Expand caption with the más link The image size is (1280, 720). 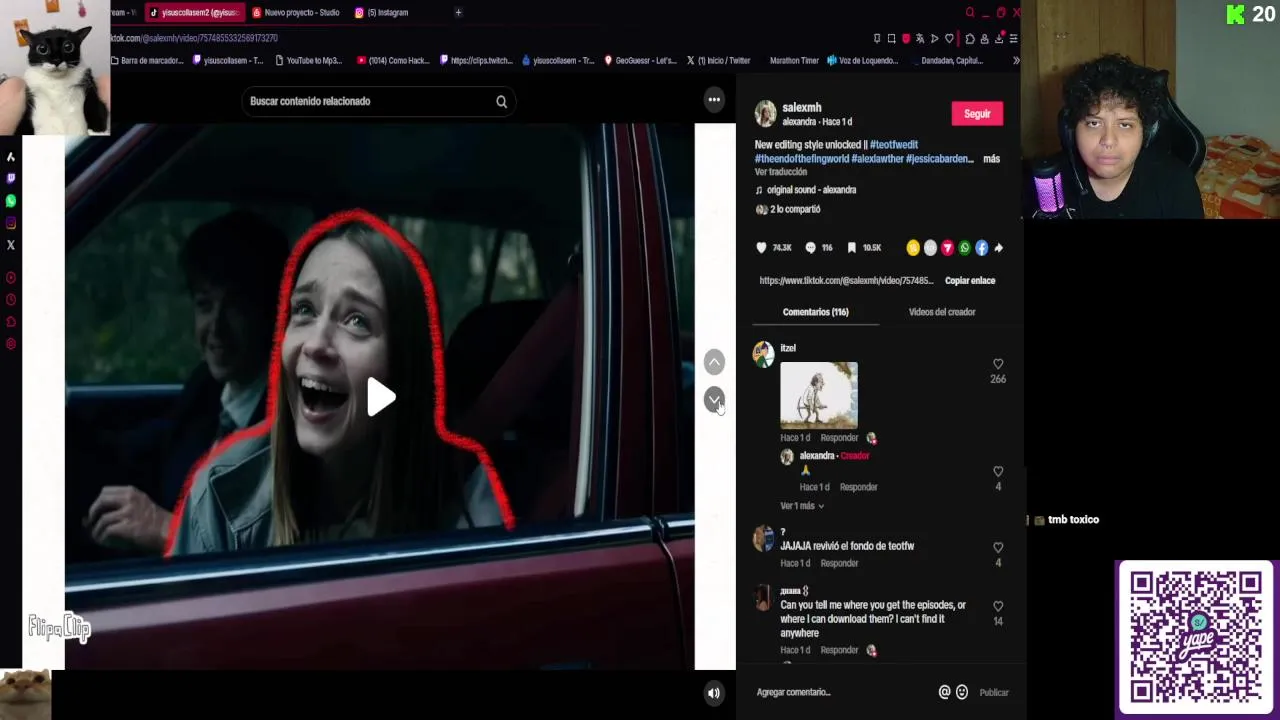tap(991, 159)
